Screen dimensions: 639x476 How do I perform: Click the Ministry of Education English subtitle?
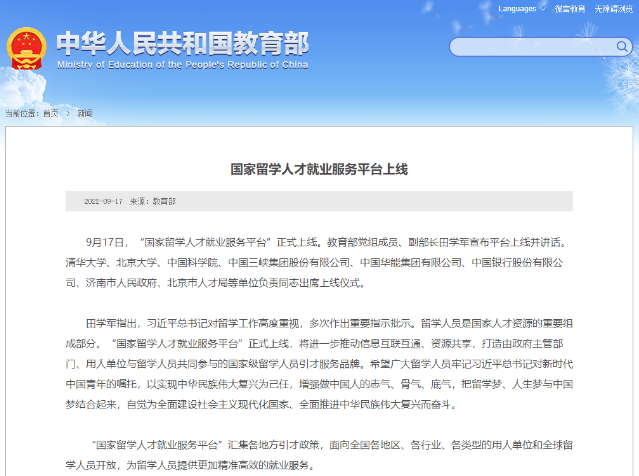click(183, 65)
